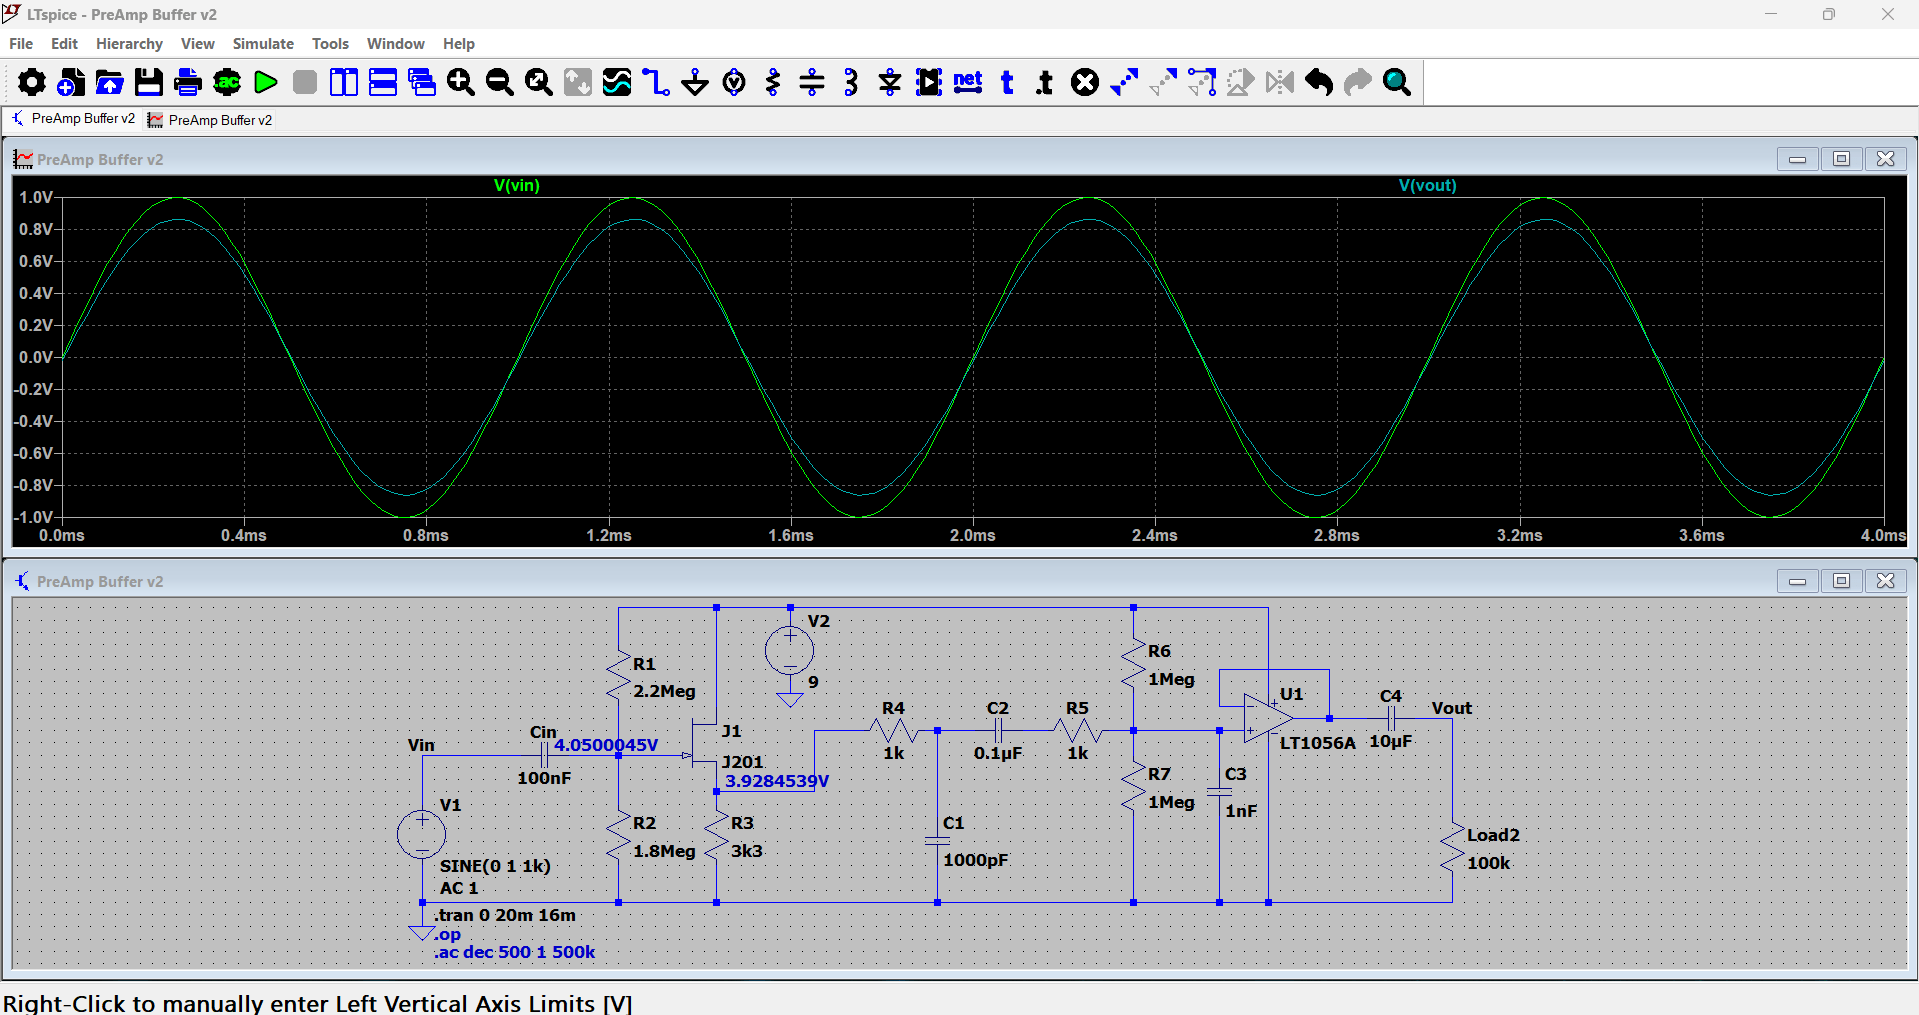Open the Tools menu
1919x1015 pixels.
pos(330,44)
